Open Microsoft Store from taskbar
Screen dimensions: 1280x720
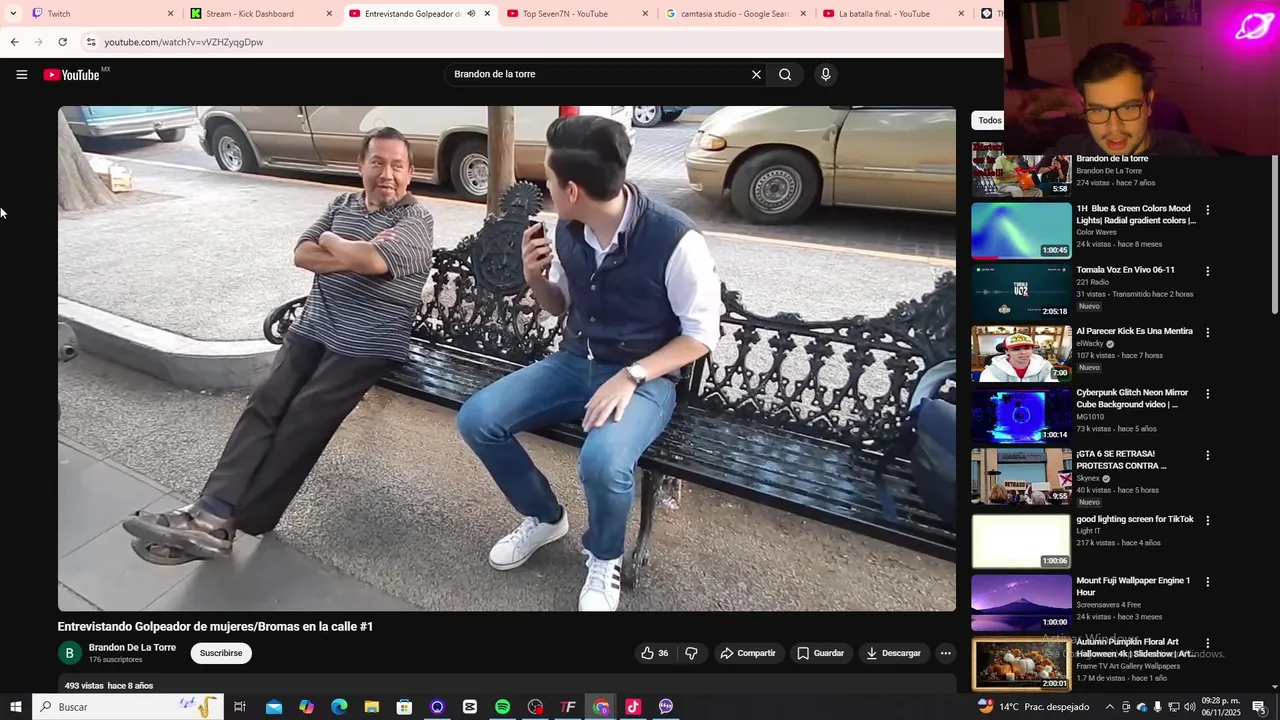pos(404,707)
